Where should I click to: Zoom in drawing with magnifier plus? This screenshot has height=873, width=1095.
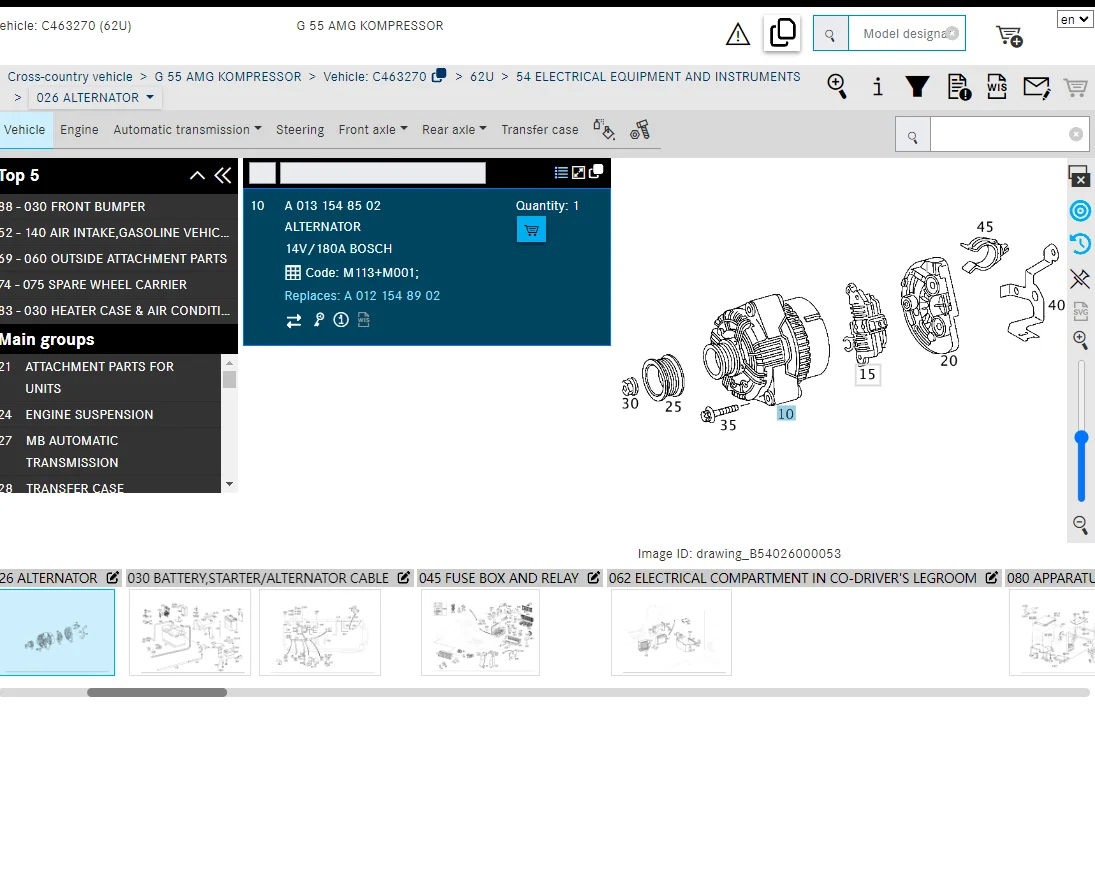[1080, 340]
